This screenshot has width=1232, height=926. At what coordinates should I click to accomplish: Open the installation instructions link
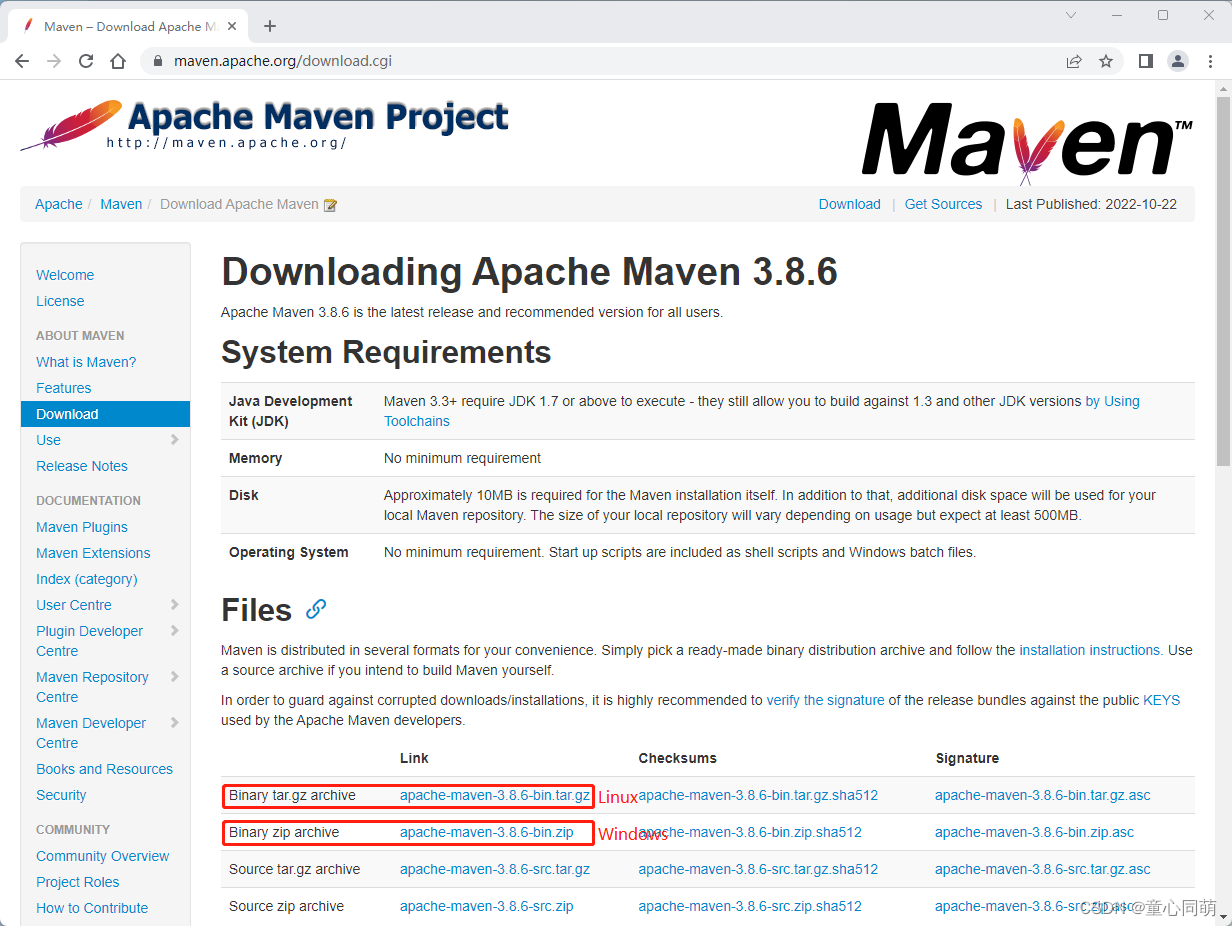1089,650
